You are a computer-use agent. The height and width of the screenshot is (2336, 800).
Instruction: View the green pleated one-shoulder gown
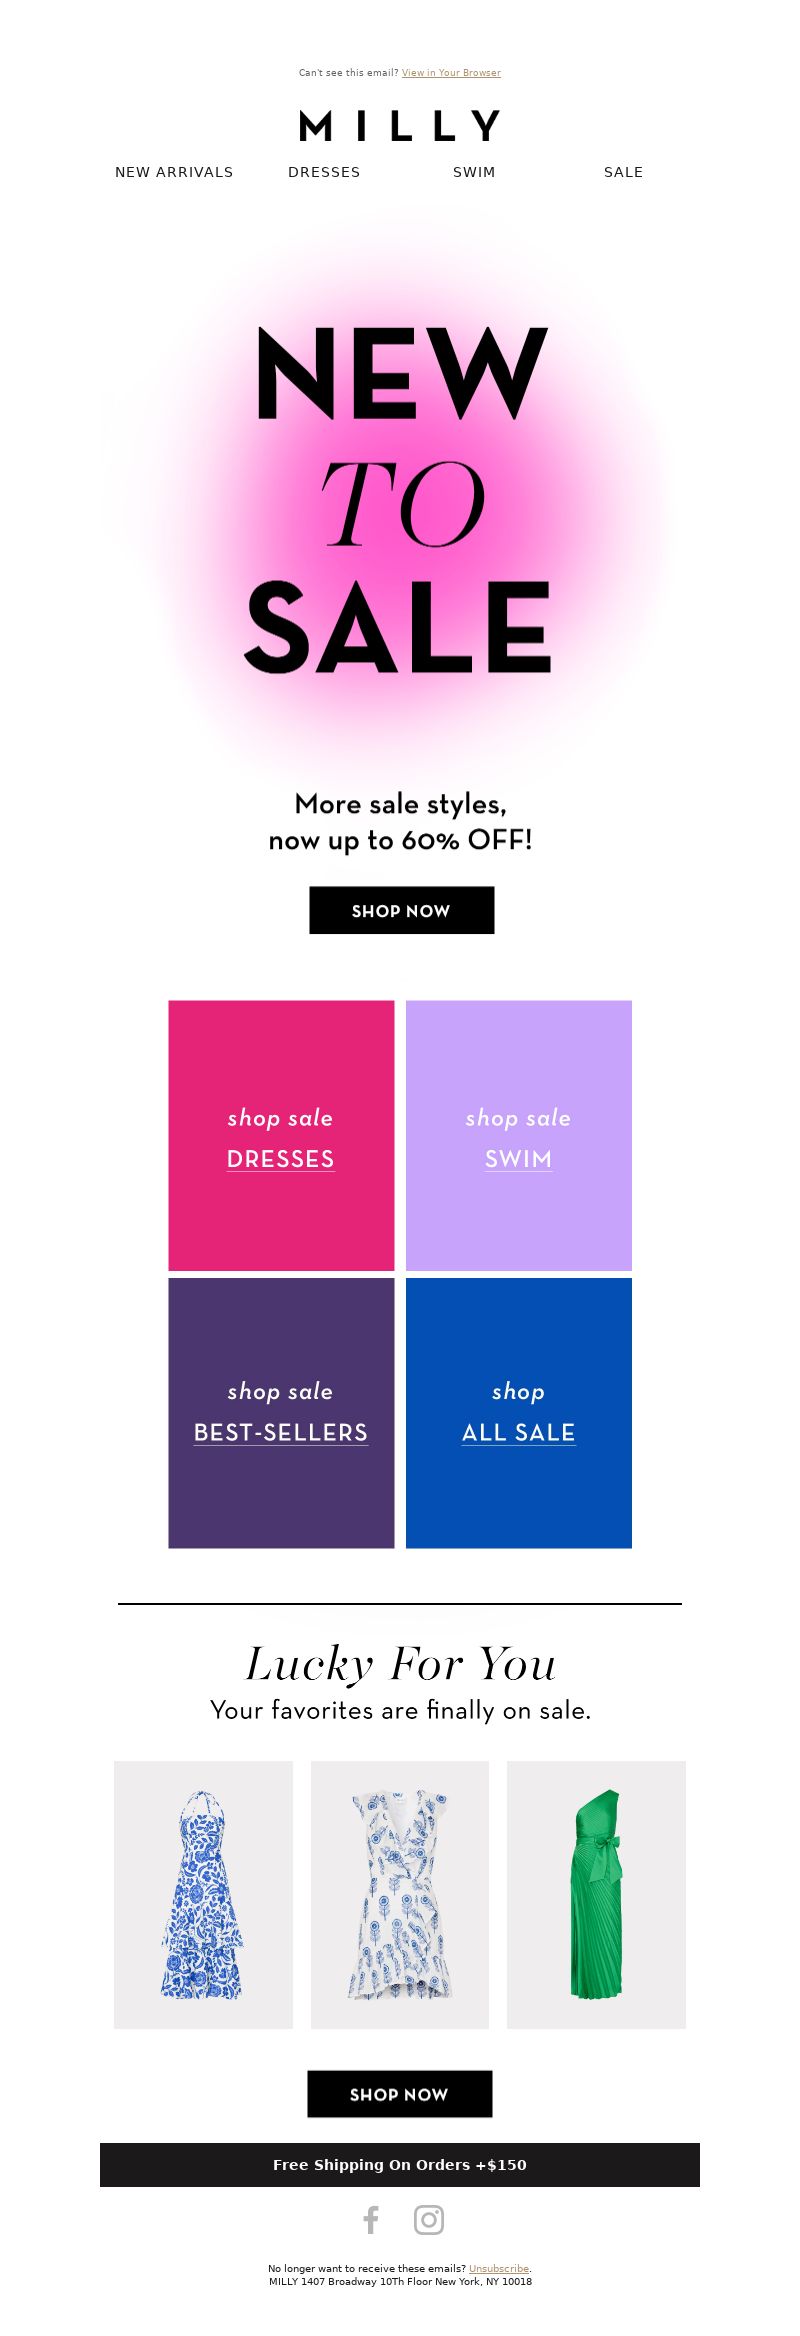point(596,1895)
